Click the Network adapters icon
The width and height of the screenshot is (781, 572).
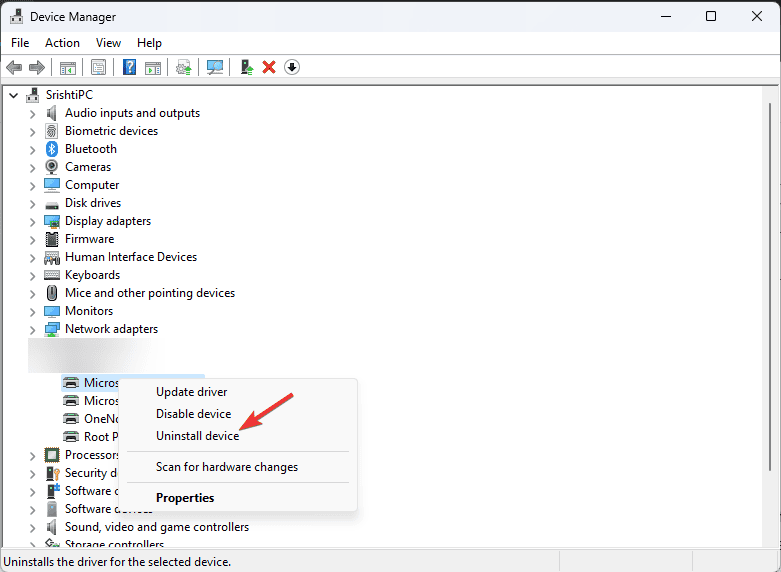click(52, 329)
